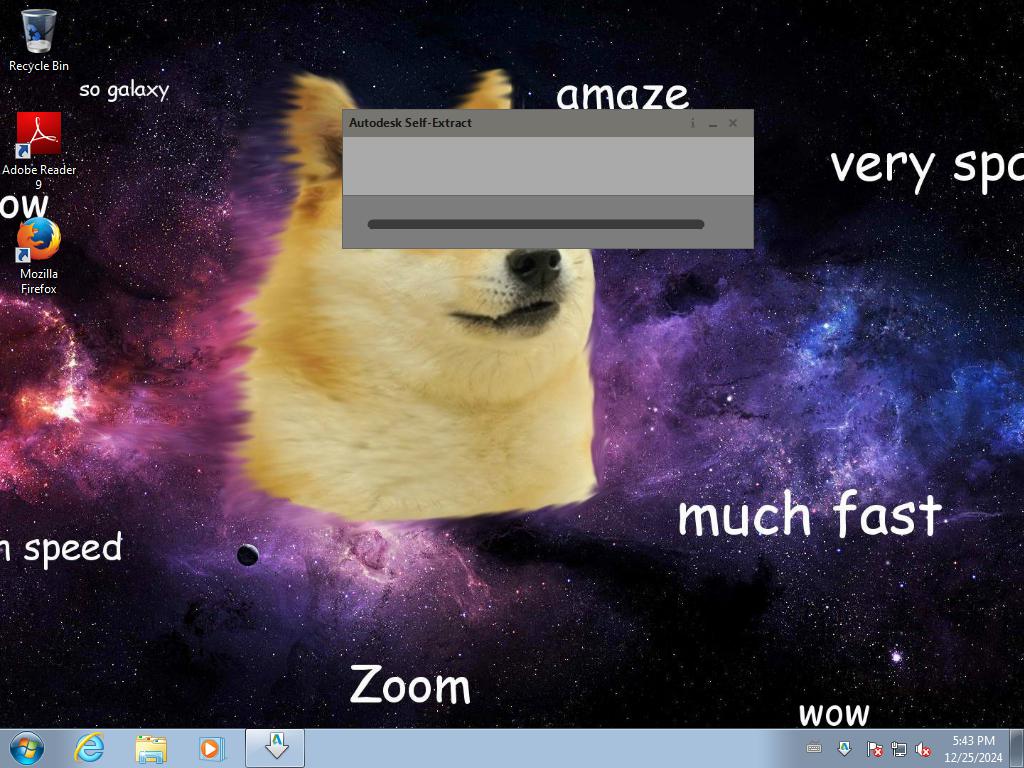Open the Windows Start menu orb
1024x768 pixels.
27,748
